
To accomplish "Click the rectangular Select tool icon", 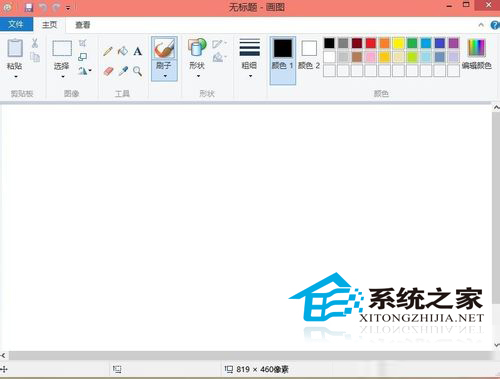I will (62, 48).
